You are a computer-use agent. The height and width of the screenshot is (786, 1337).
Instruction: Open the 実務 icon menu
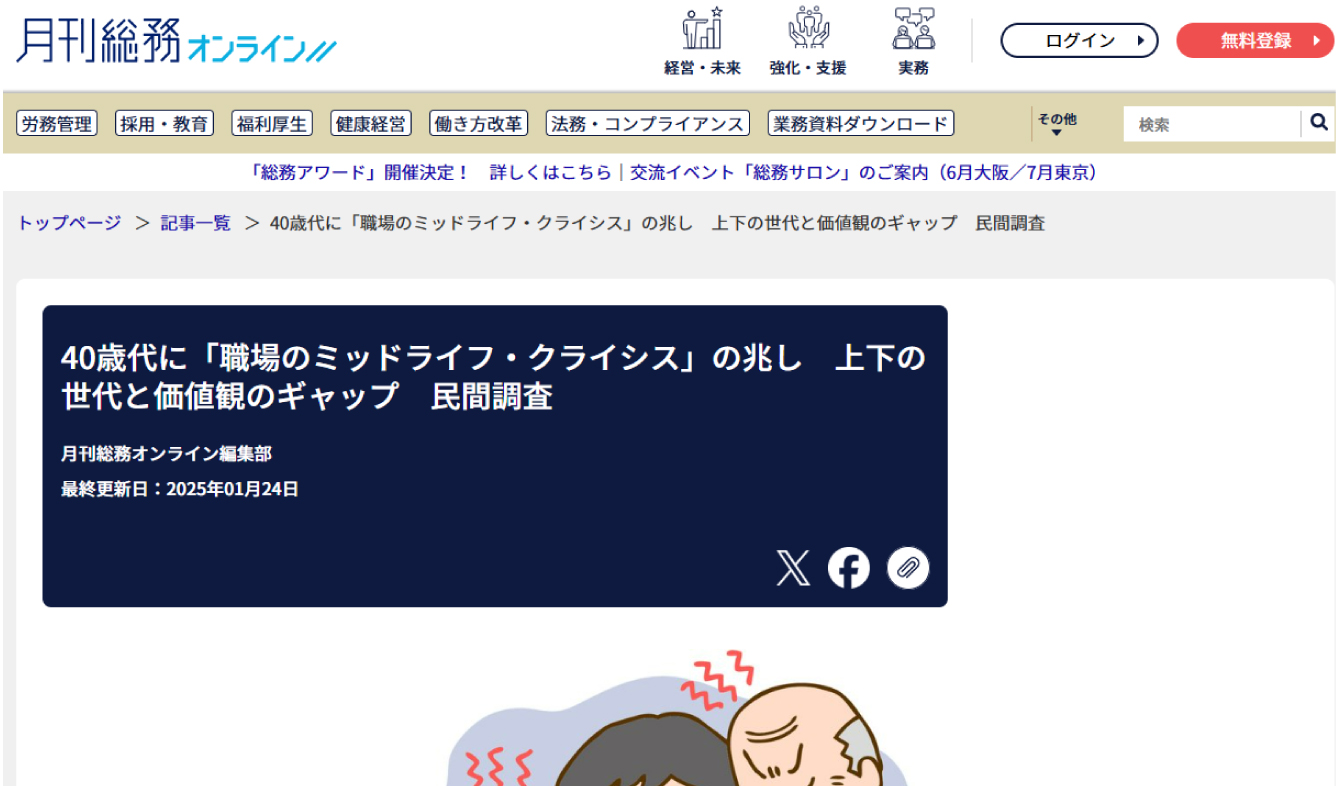pos(913,42)
